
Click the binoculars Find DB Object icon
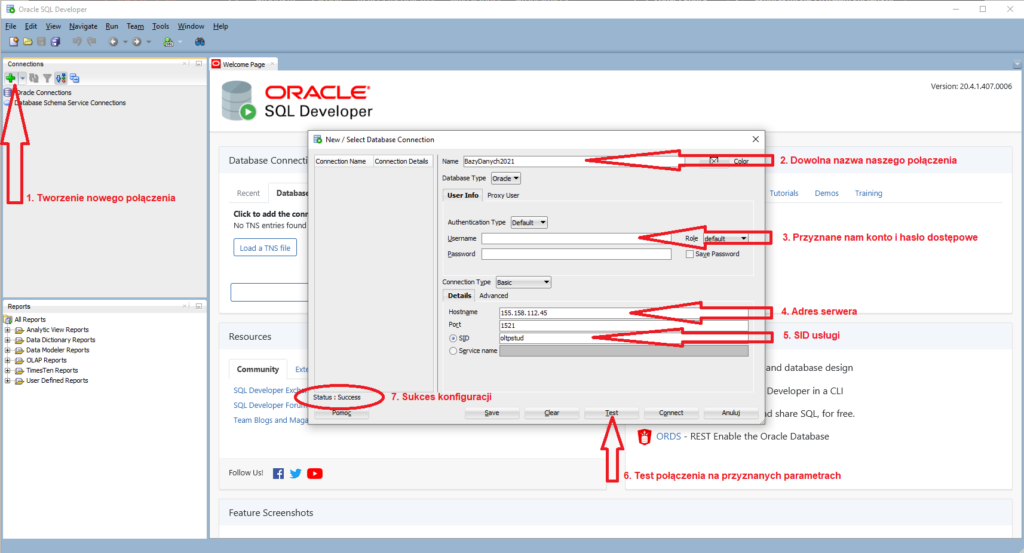(200, 42)
